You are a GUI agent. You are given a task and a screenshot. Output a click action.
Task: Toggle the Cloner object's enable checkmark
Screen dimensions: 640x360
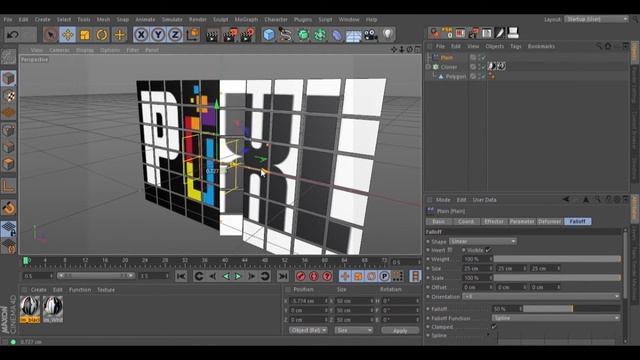pos(484,67)
